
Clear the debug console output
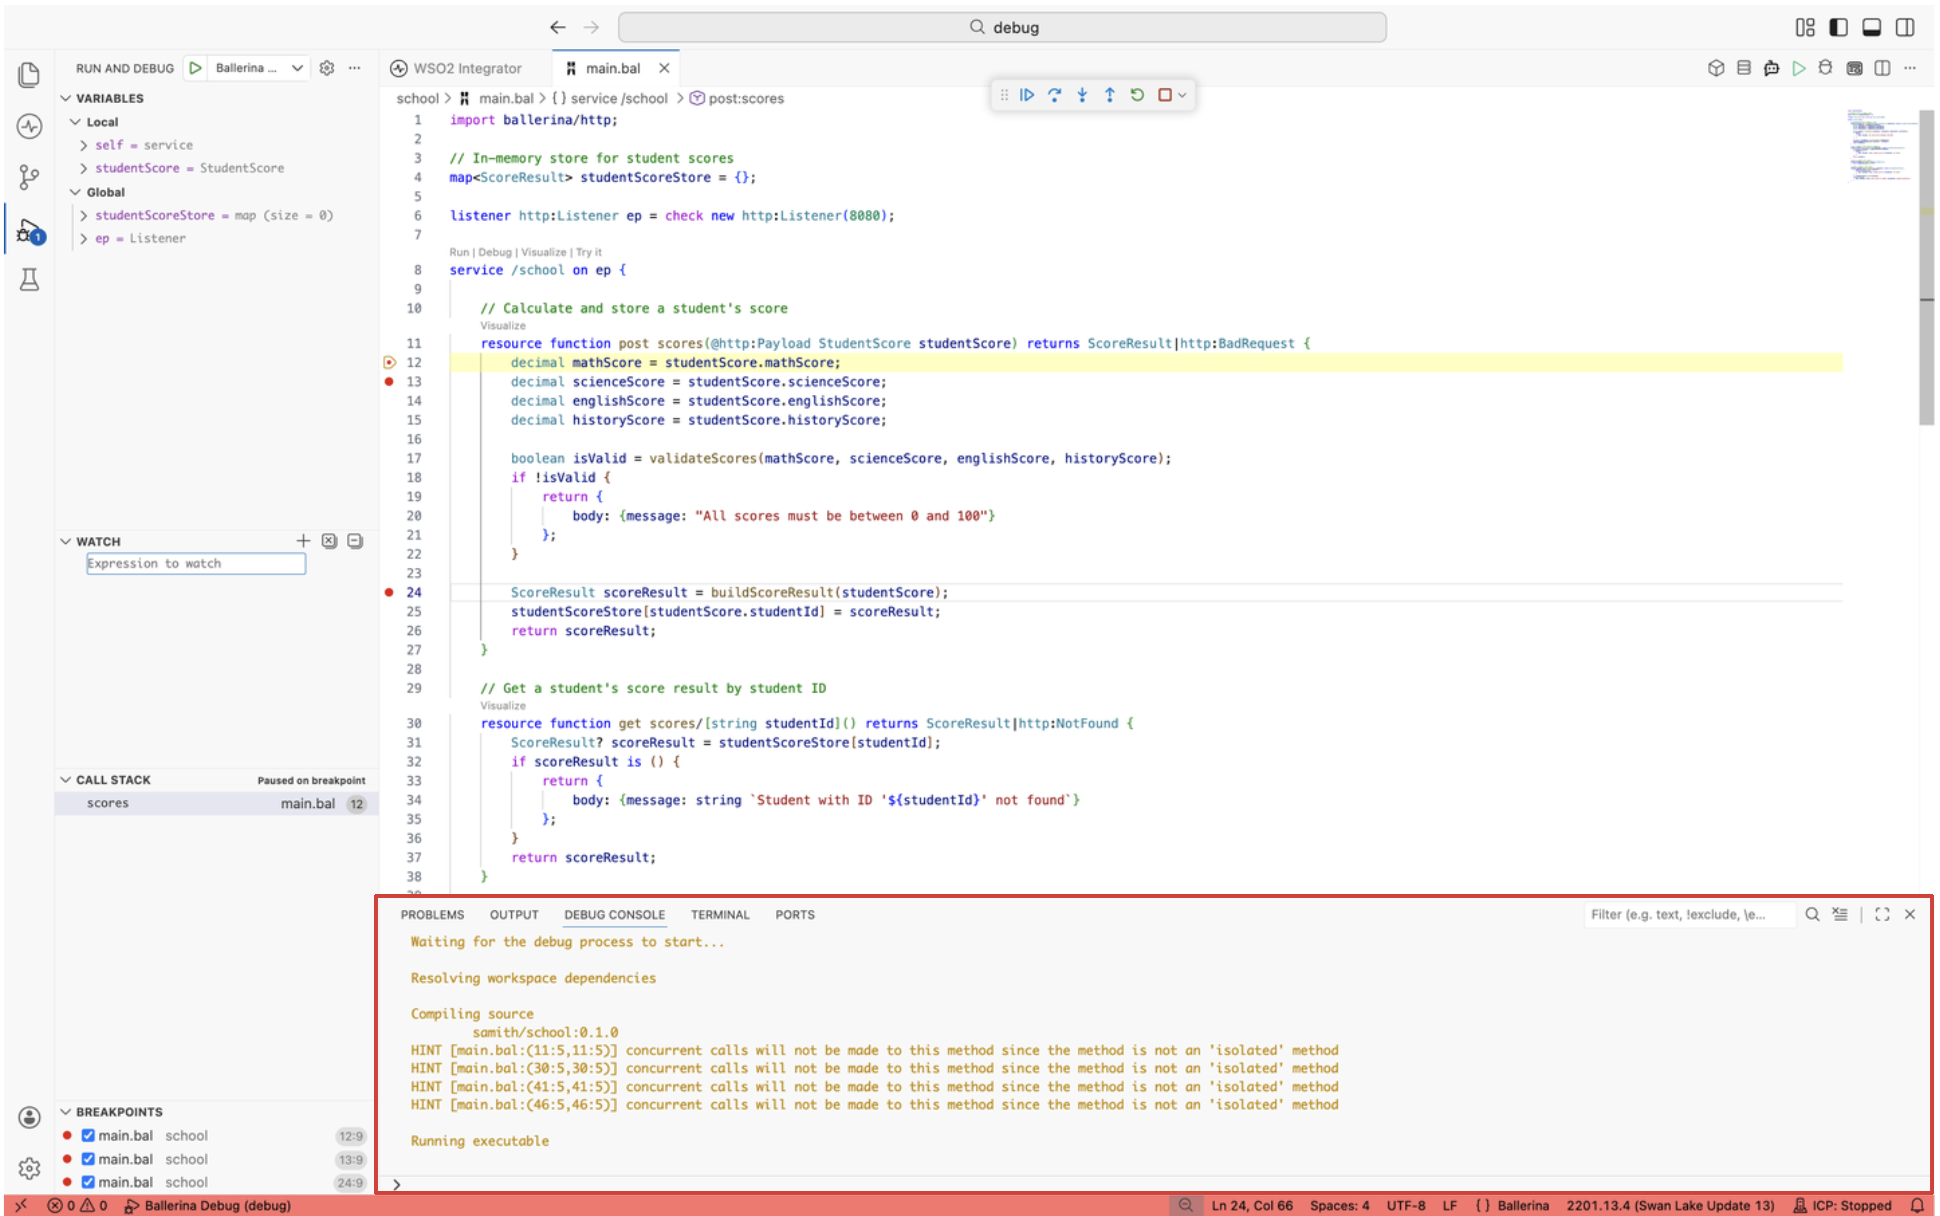[1840, 914]
